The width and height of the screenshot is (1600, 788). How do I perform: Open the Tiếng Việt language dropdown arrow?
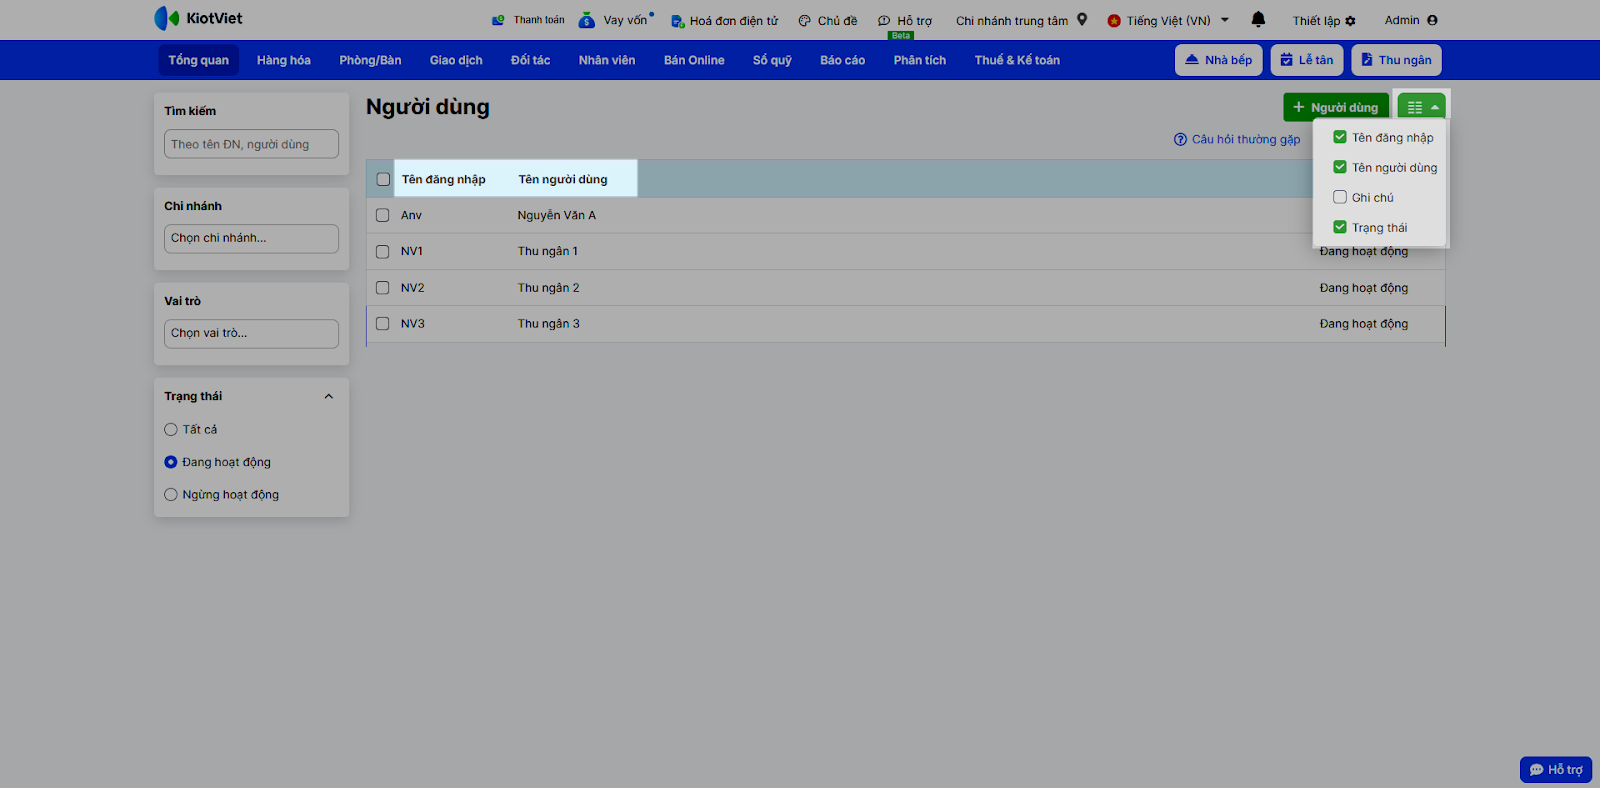pyautogui.click(x=1225, y=20)
